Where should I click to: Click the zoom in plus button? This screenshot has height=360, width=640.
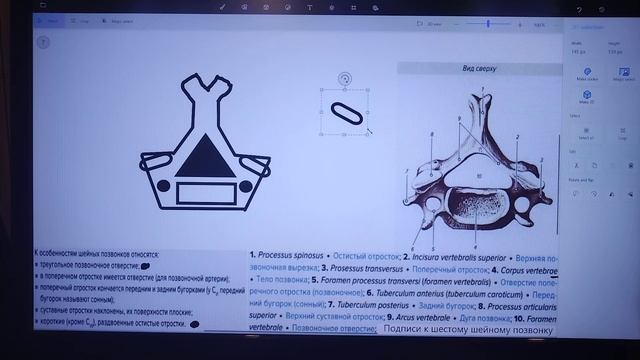(x=520, y=25)
